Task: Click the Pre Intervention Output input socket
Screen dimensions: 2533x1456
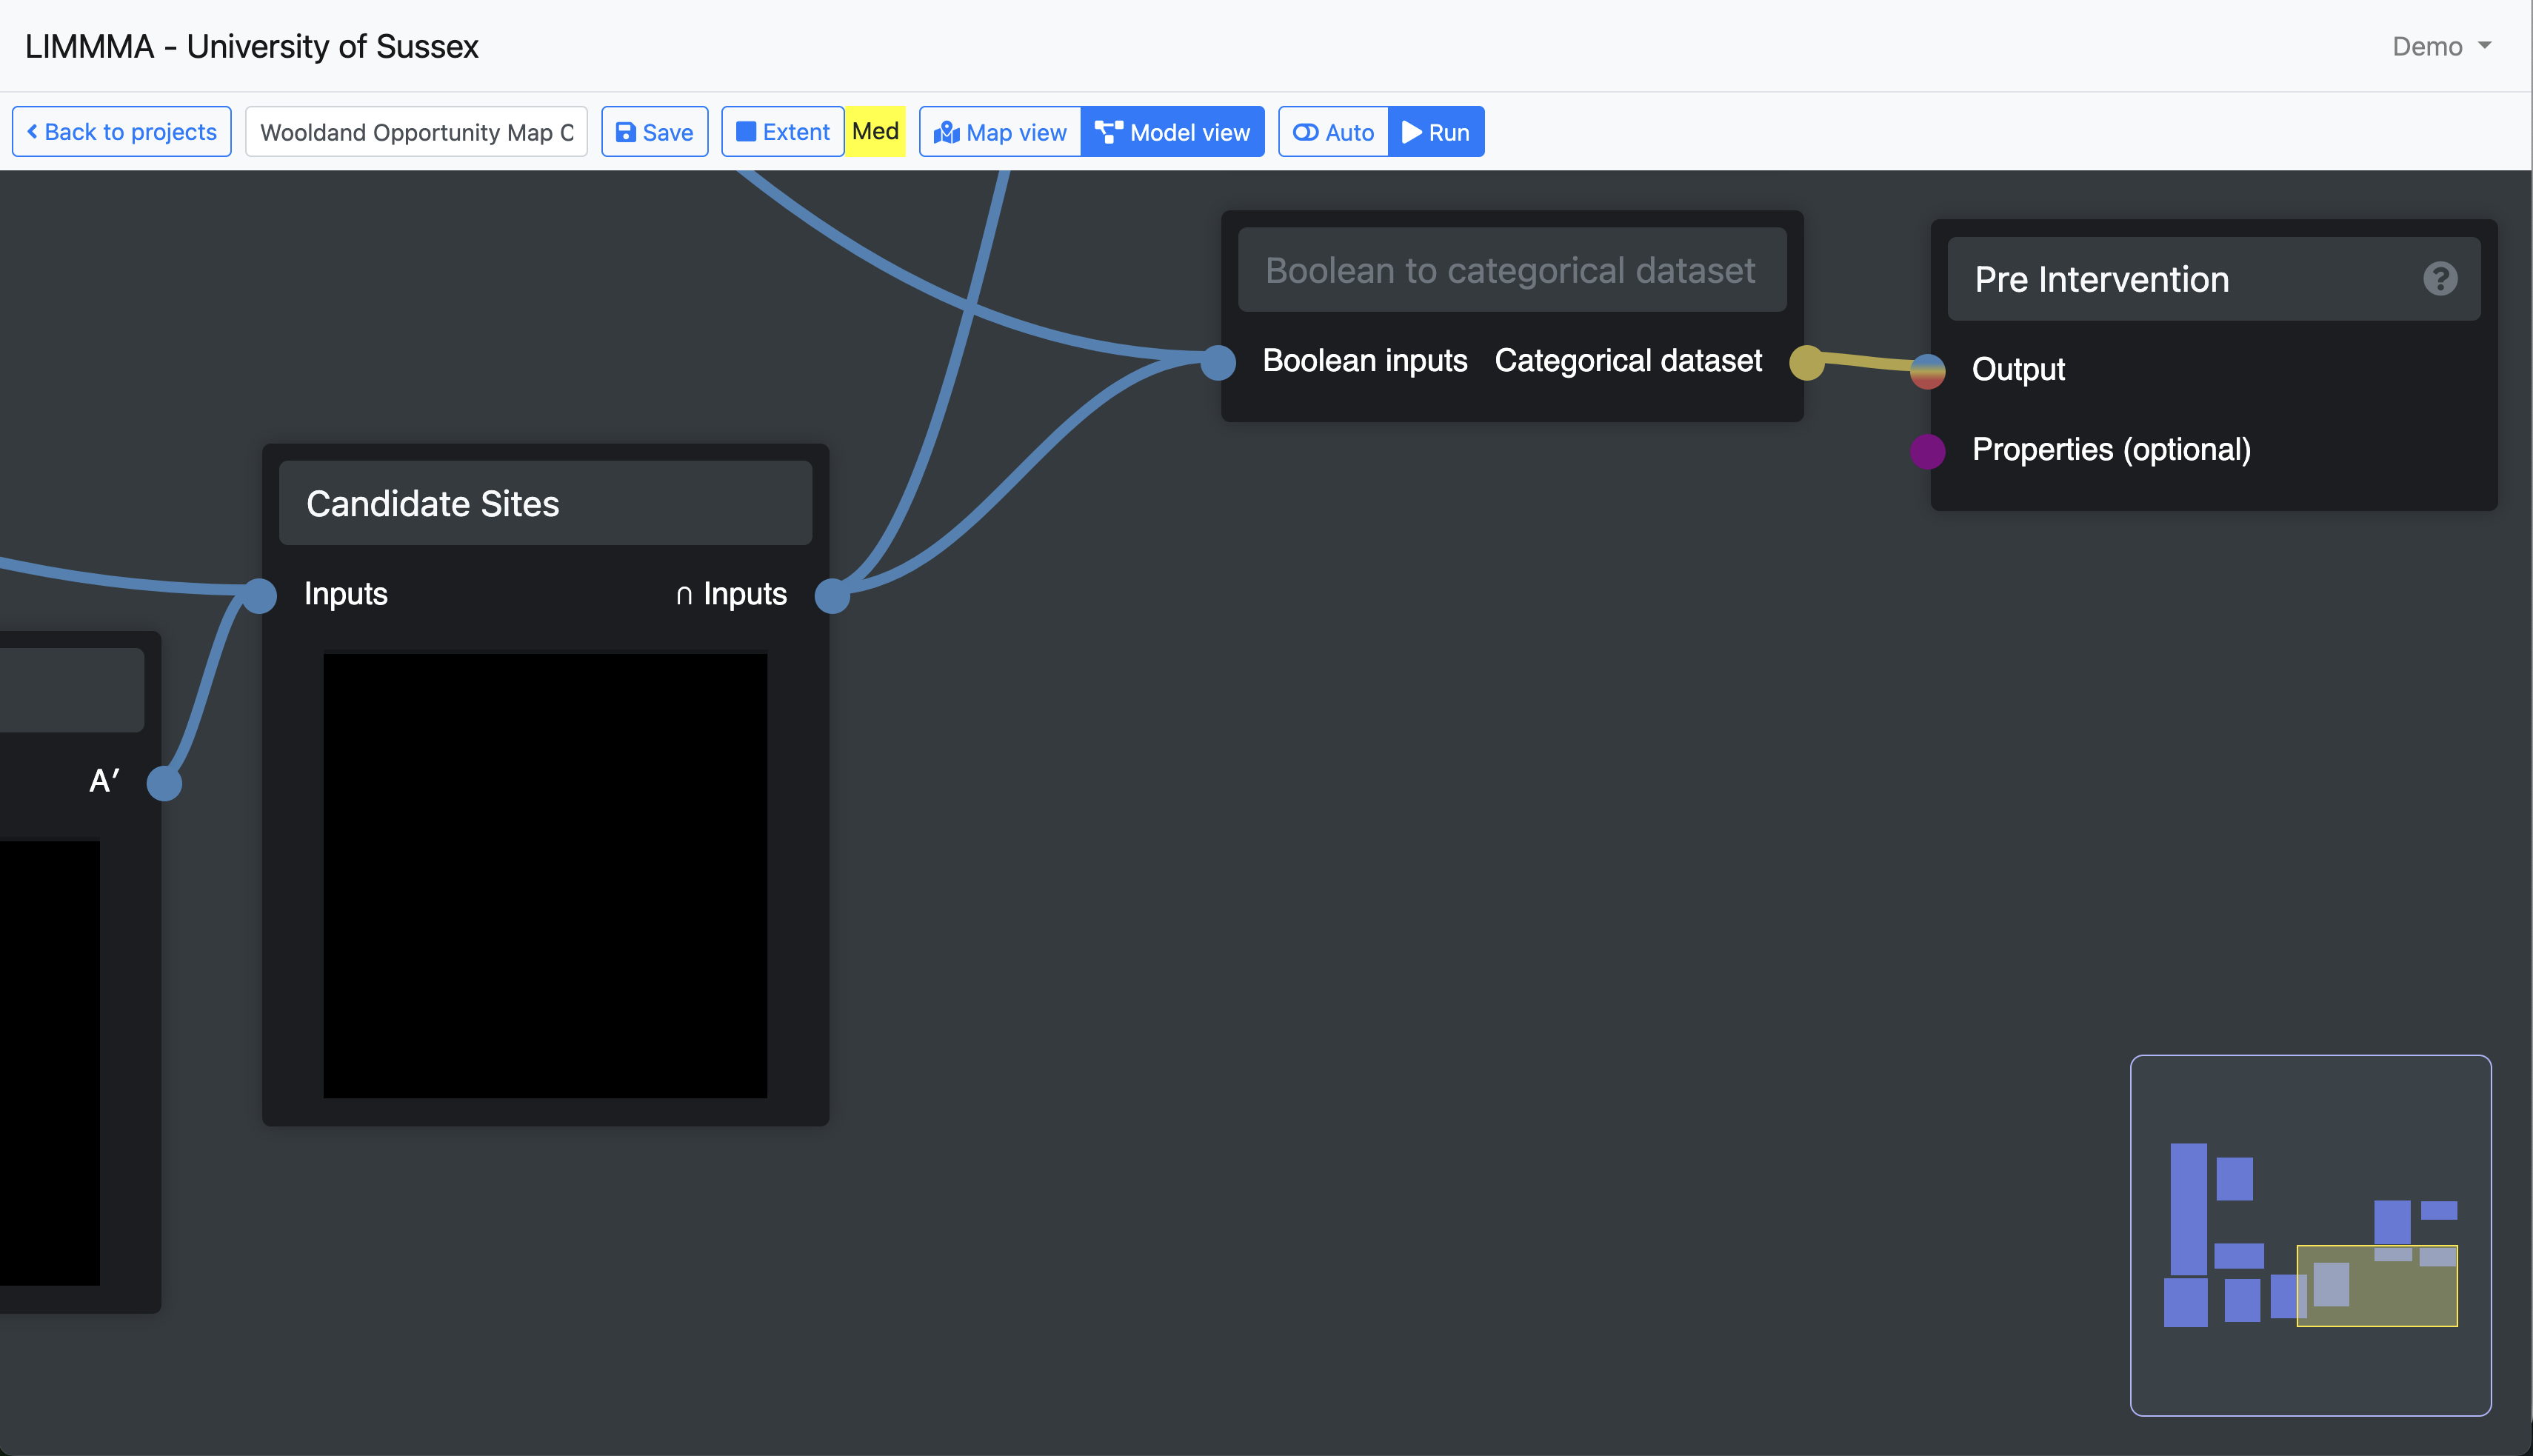Action: coord(1927,371)
